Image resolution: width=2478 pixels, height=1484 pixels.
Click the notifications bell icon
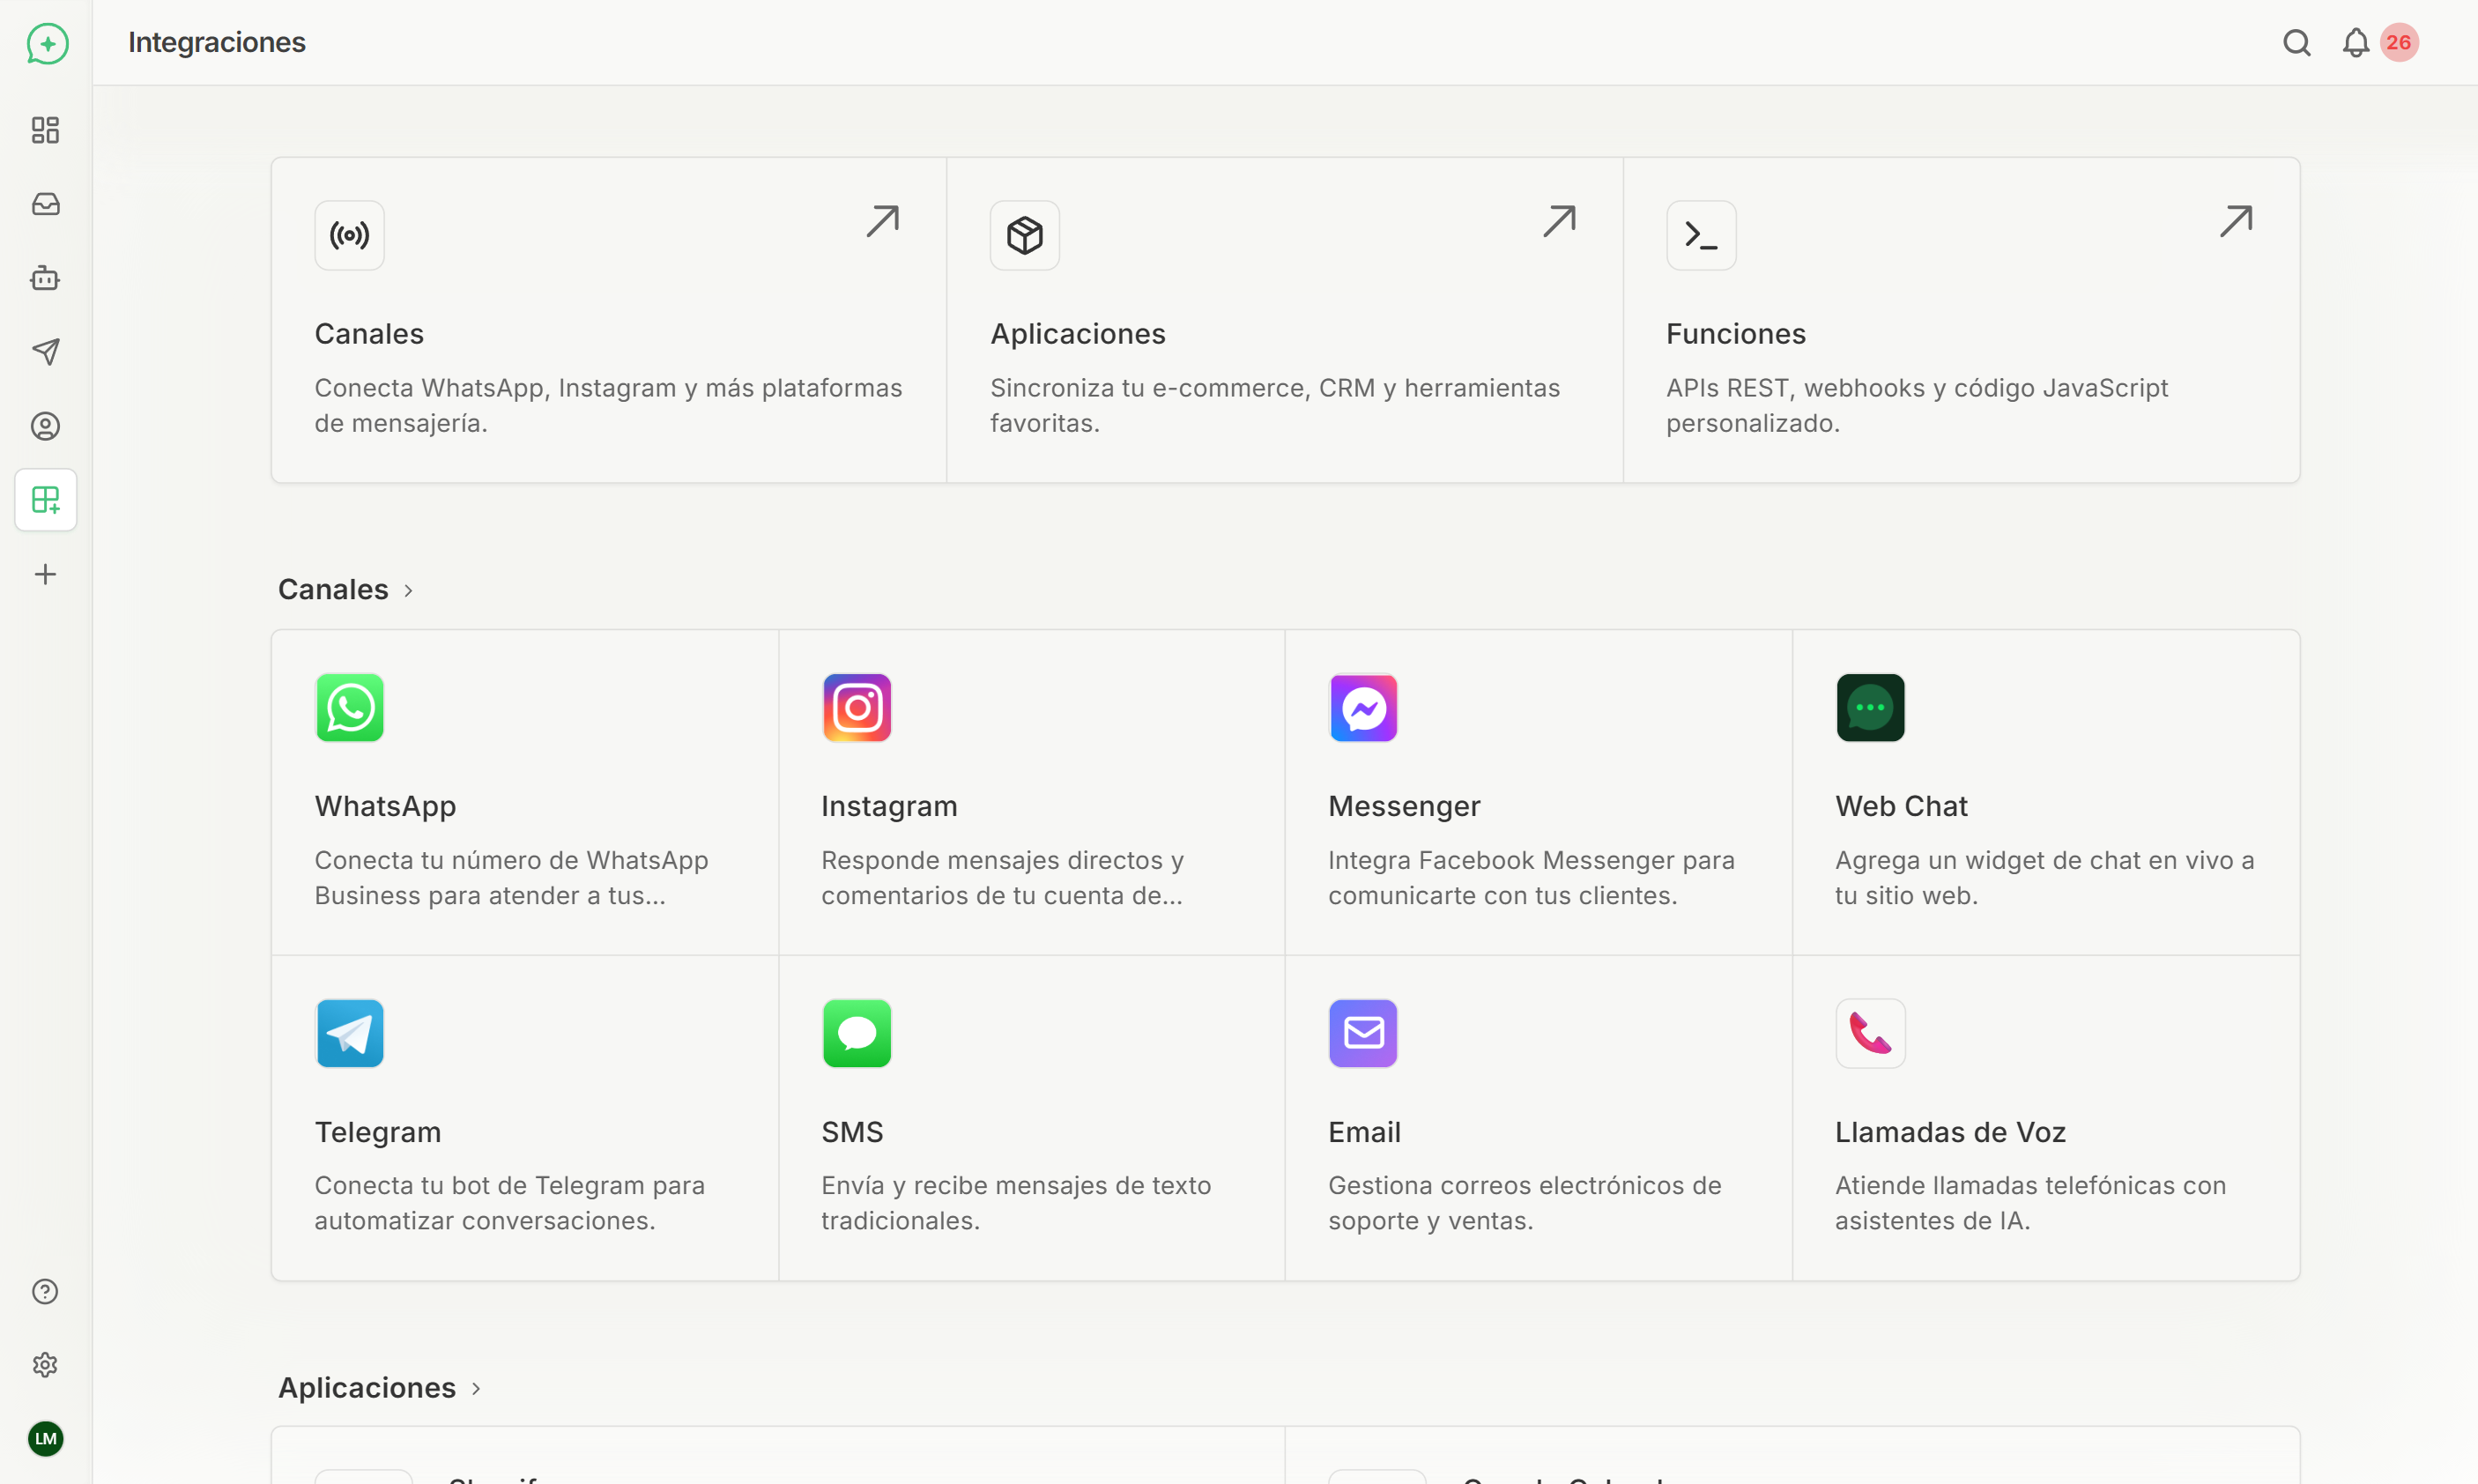click(2355, 43)
